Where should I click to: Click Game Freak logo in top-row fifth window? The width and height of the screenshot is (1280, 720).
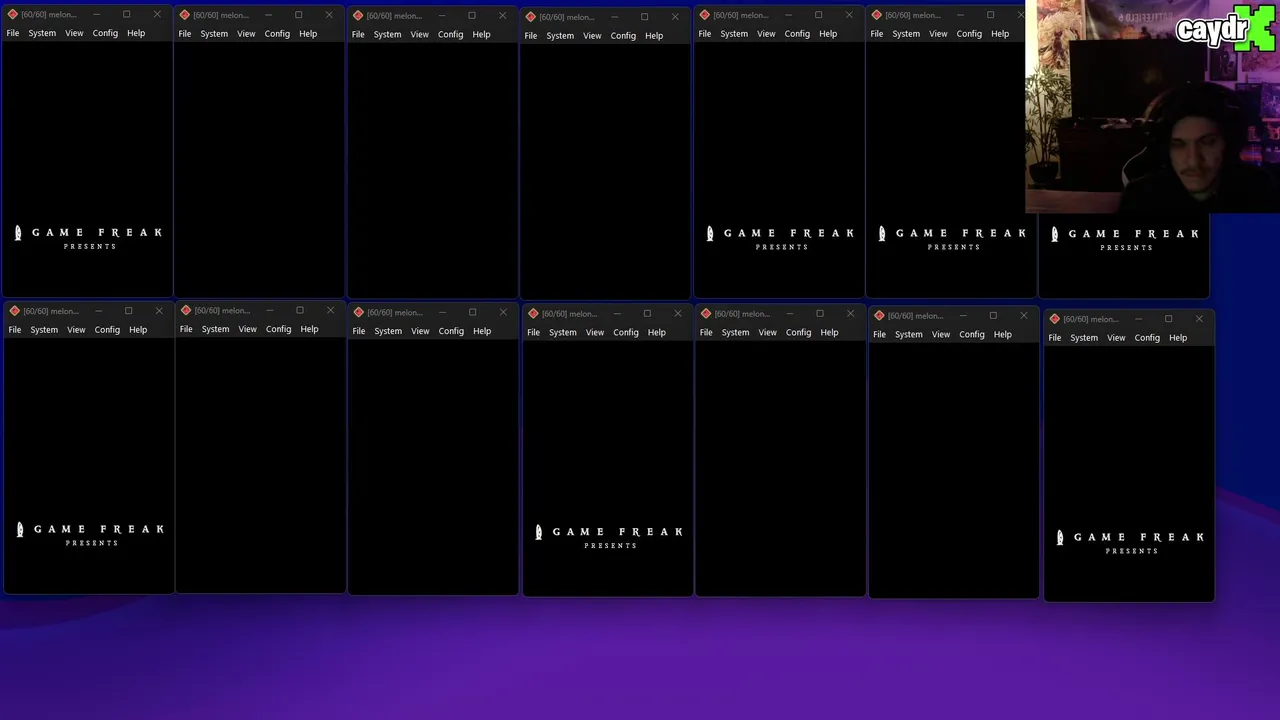click(781, 238)
